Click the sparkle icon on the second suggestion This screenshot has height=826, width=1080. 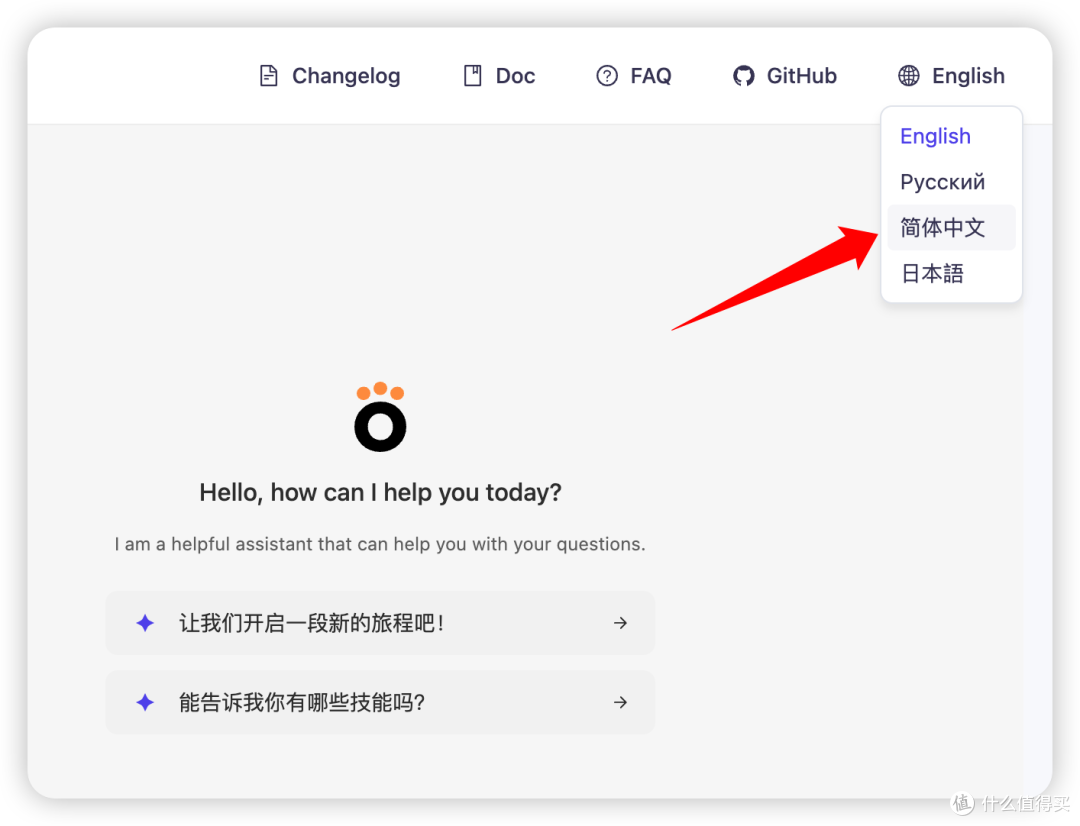tap(145, 702)
